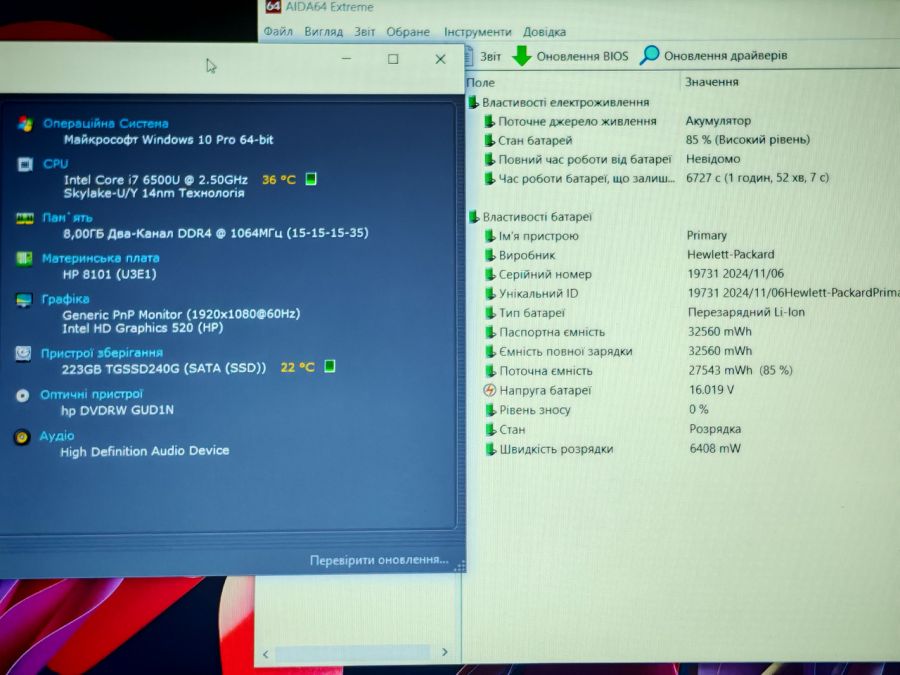Click the CPU chip icon
This screenshot has height=675, width=900.
(x=25, y=165)
